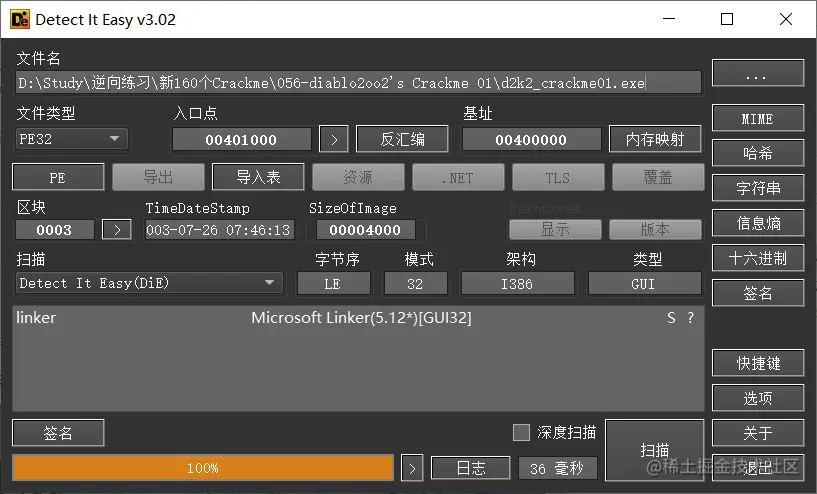Click the S marker on the linker row
This screenshot has width=817, height=494.
click(671, 317)
